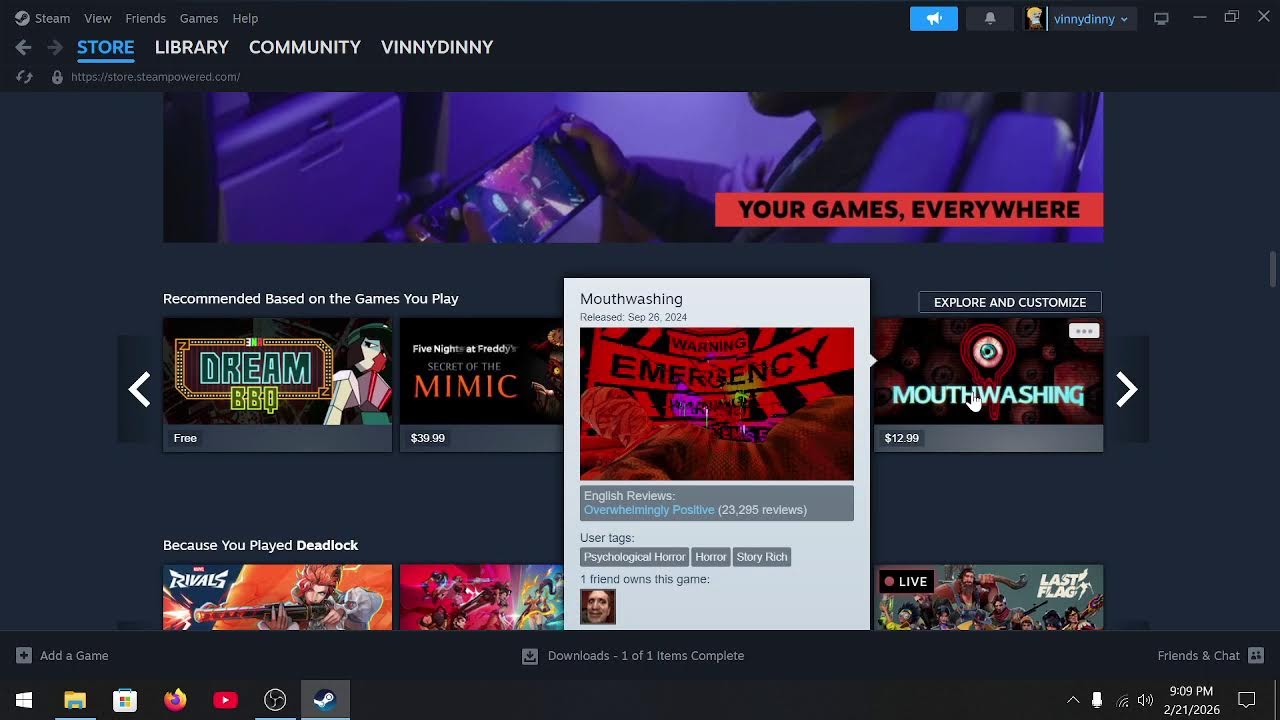Viewport: 1280px width, 720px height.
Task: Open the Friends & Chat icon
Action: (x=1257, y=656)
